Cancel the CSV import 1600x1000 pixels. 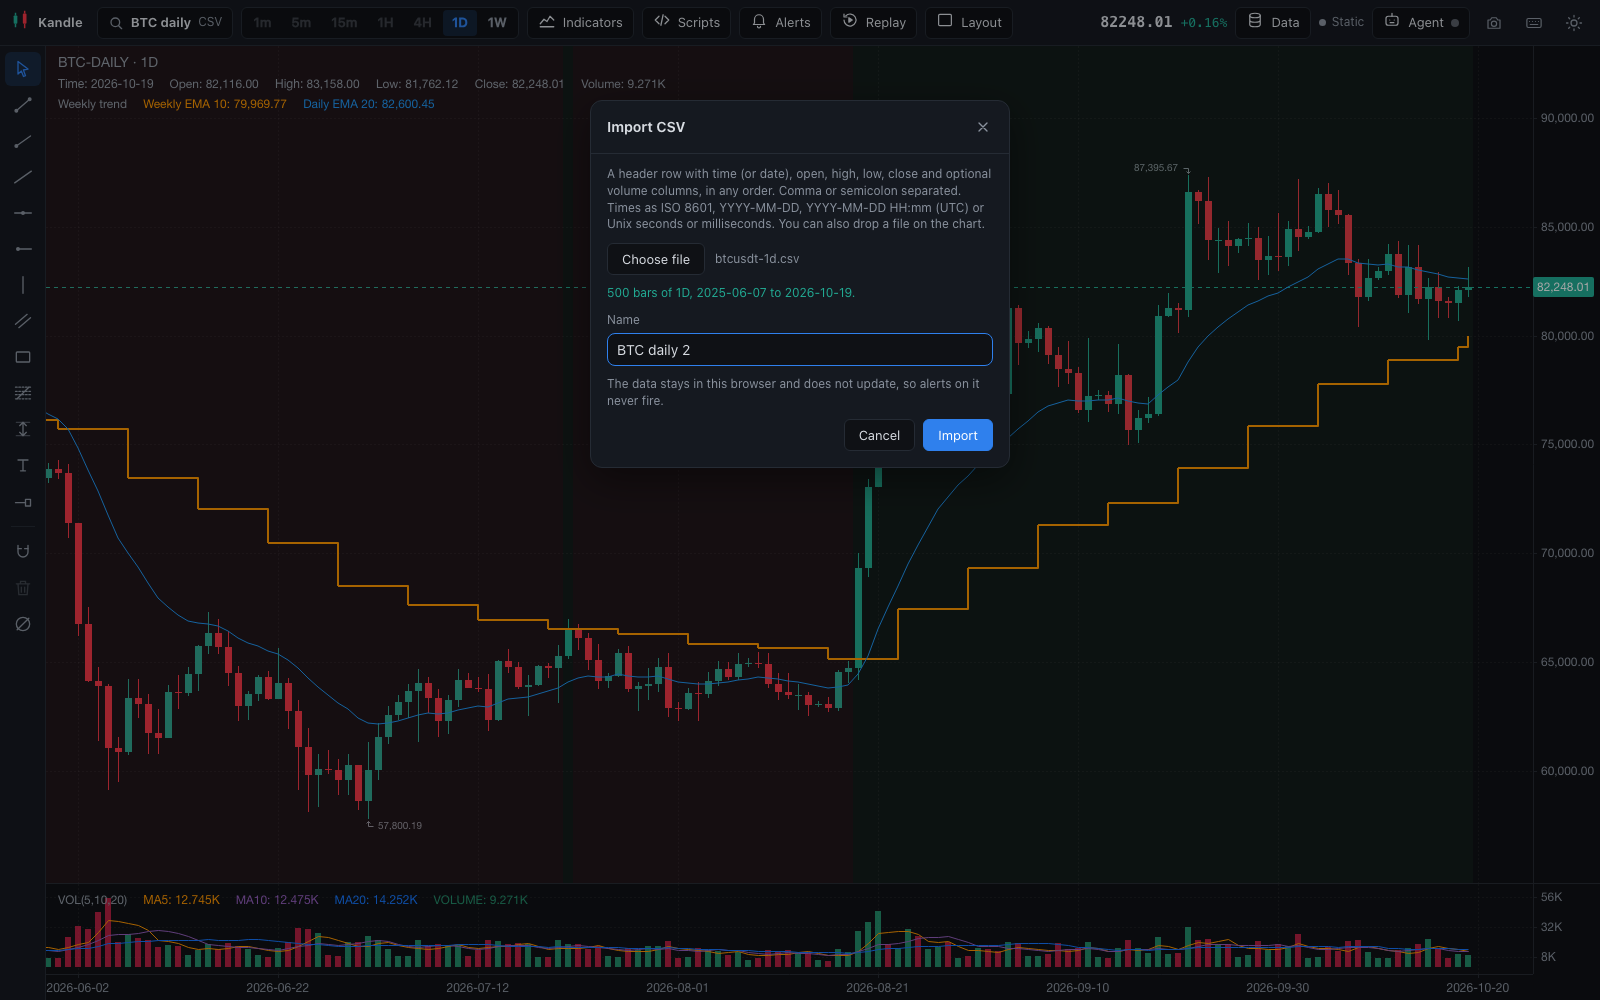coord(879,435)
